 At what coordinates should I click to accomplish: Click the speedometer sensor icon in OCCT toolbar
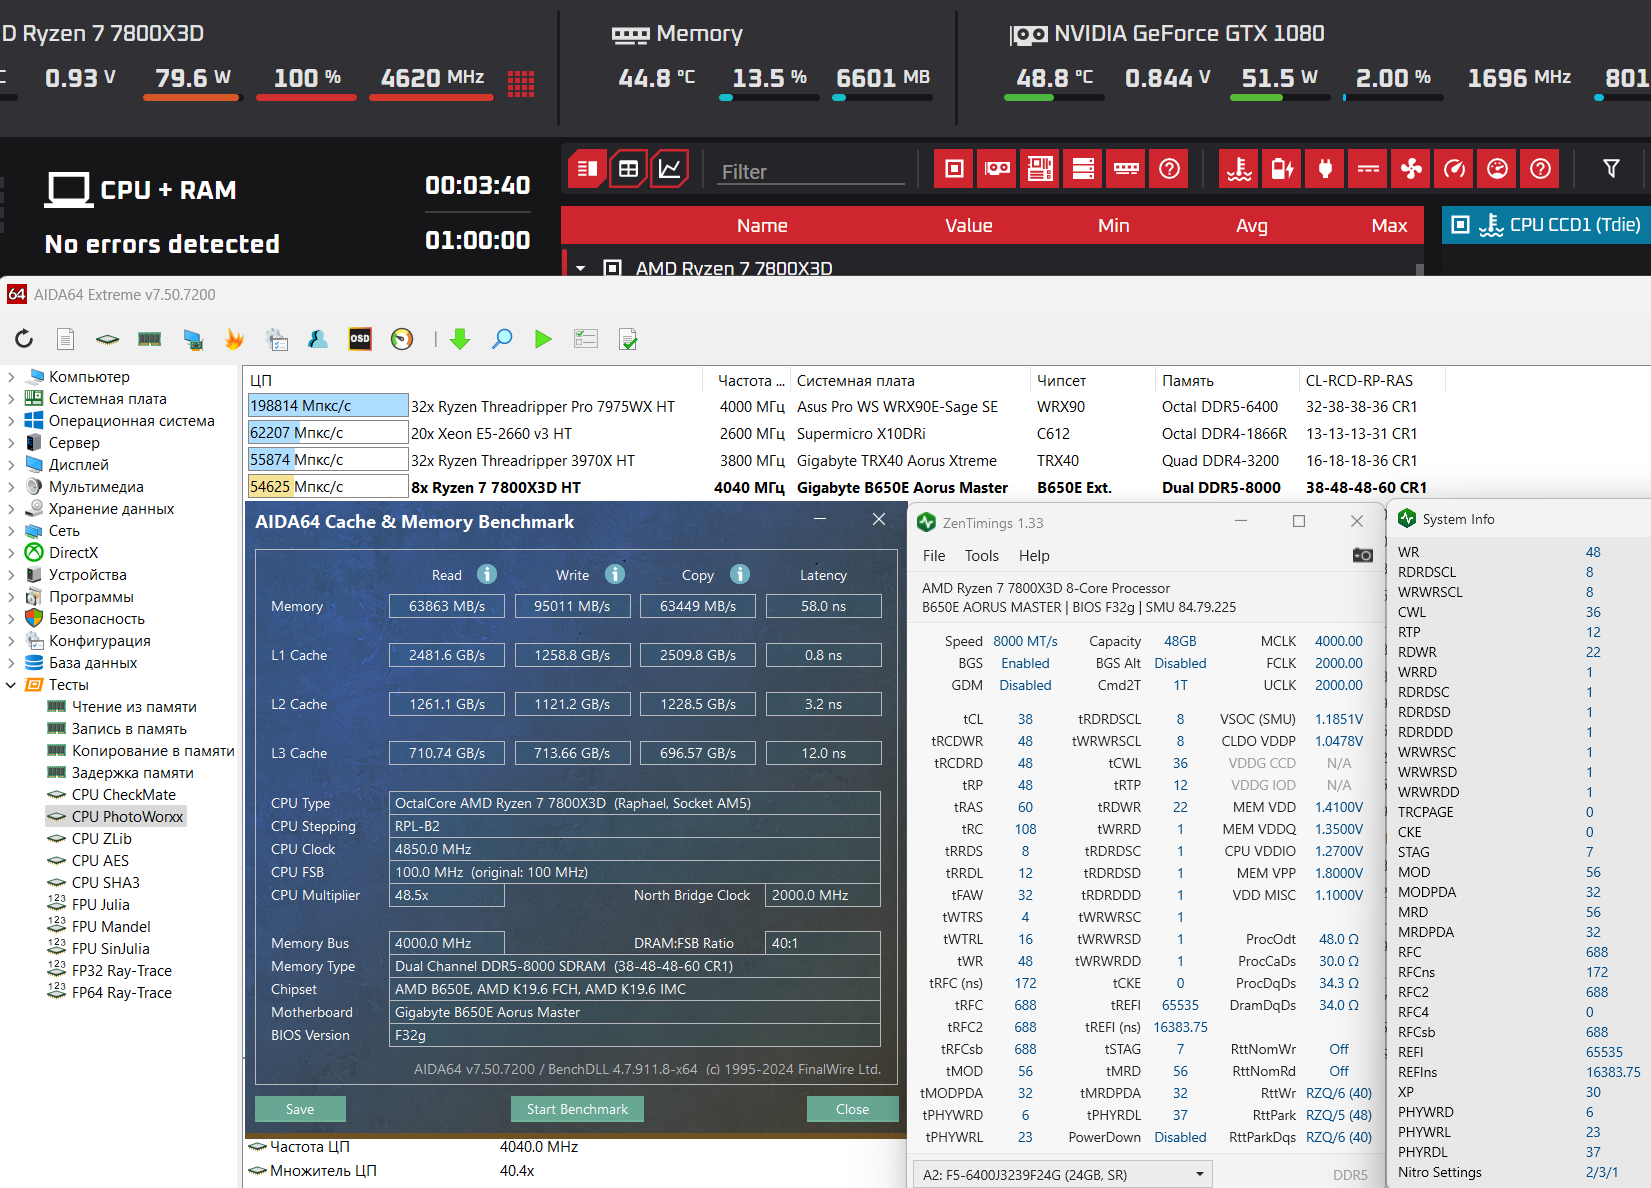tap(1454, 168)
